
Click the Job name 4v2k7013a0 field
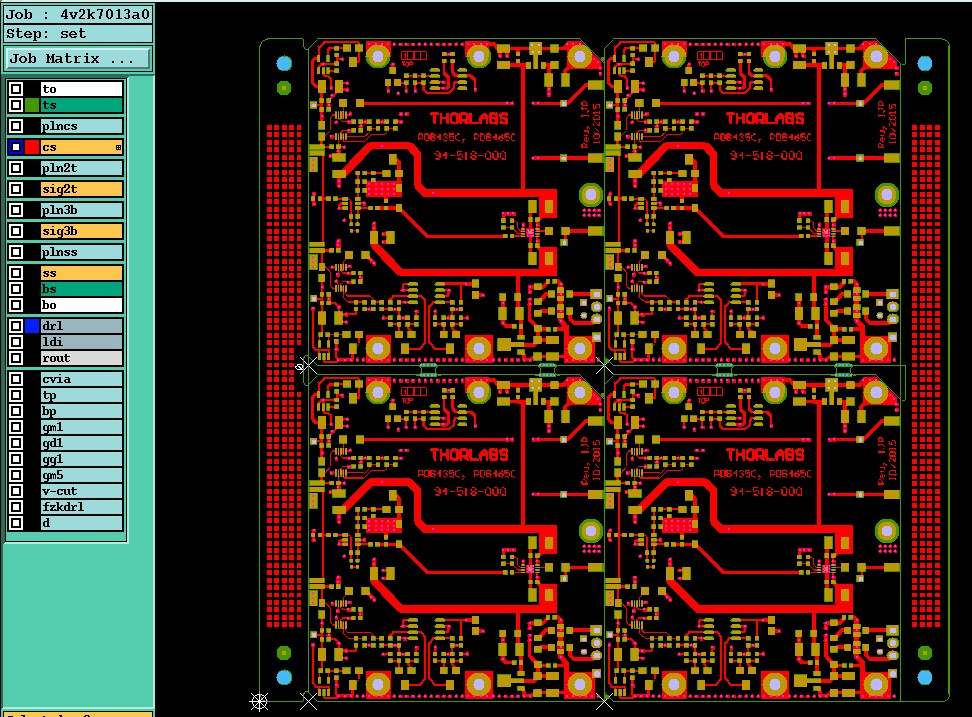(78, 14)
